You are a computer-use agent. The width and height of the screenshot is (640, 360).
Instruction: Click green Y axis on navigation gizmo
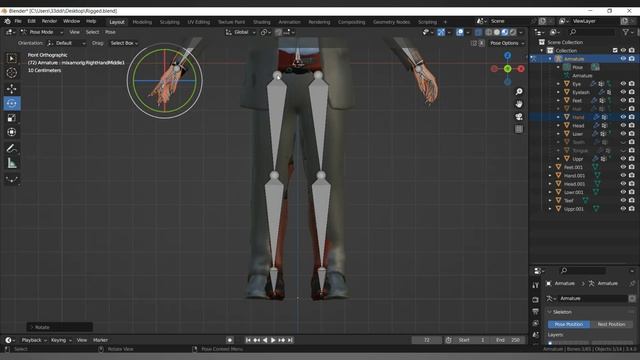tap(507, 69)
